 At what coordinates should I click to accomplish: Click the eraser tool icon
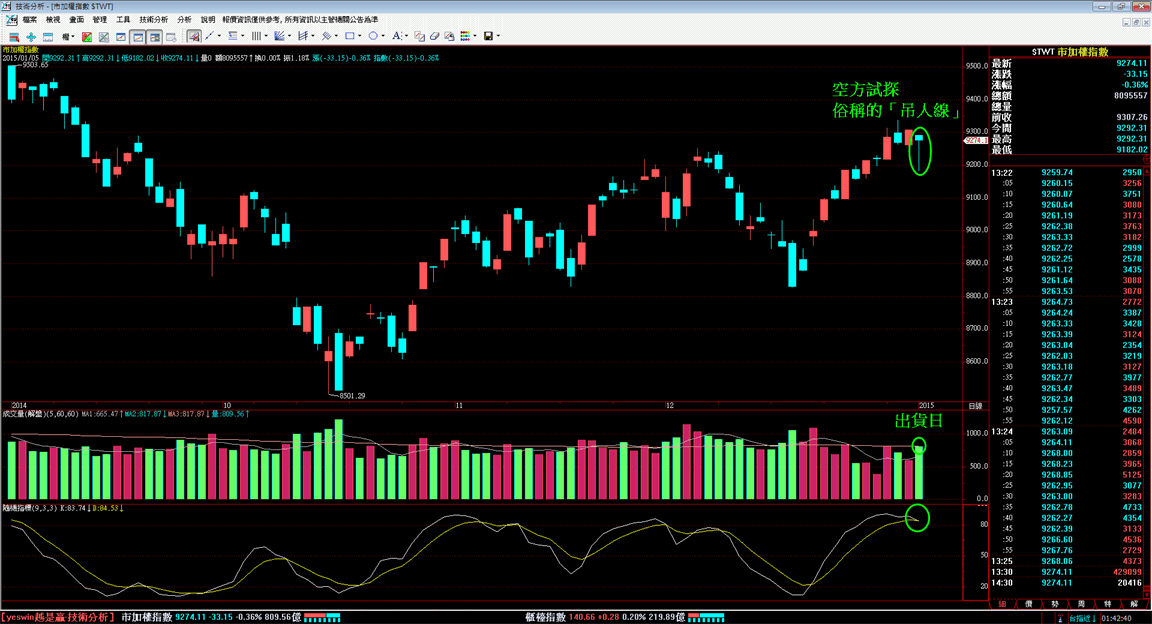pos(434,36)
